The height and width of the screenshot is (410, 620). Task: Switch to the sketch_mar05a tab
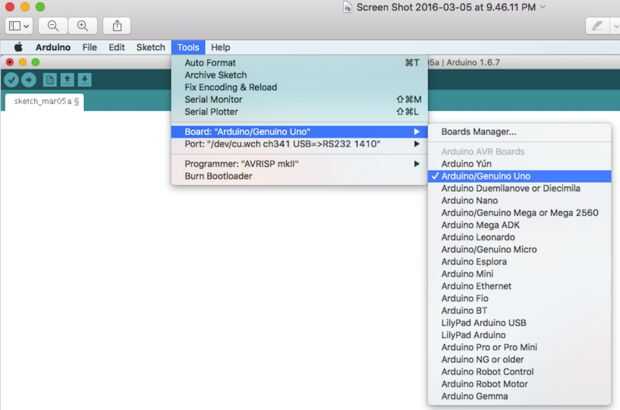click(x=45, y=102)
